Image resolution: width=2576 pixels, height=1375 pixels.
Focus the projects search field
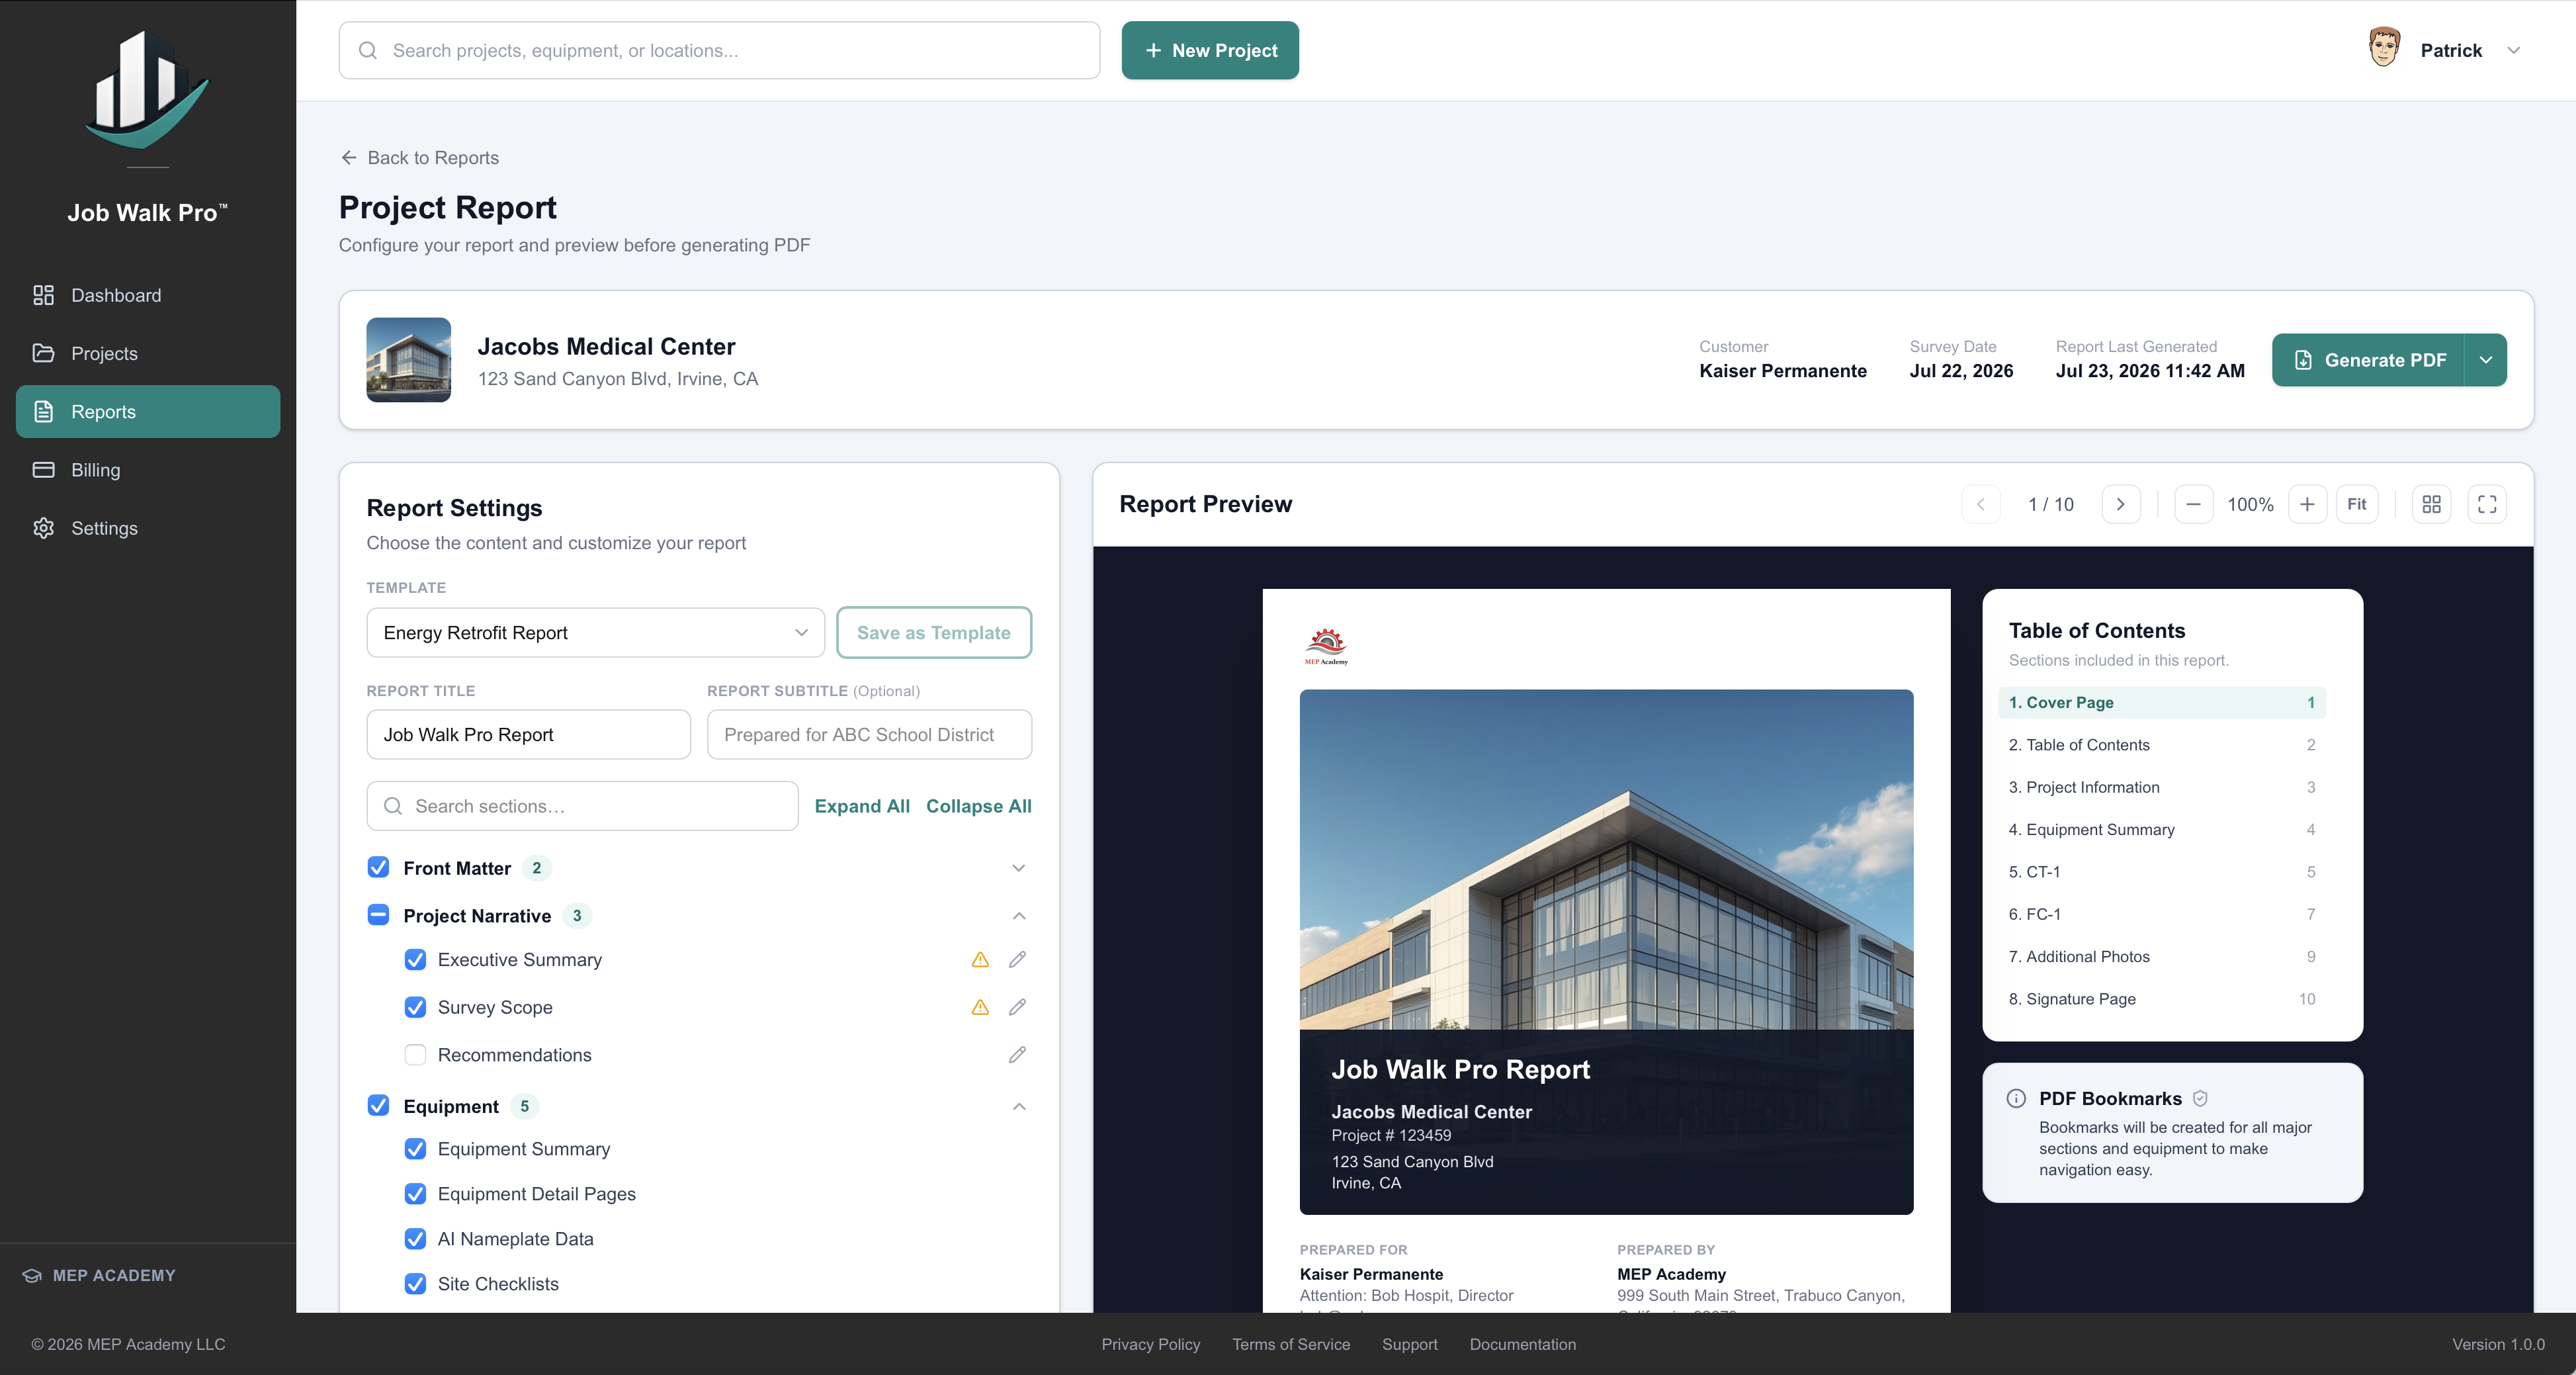coord(719,50)
